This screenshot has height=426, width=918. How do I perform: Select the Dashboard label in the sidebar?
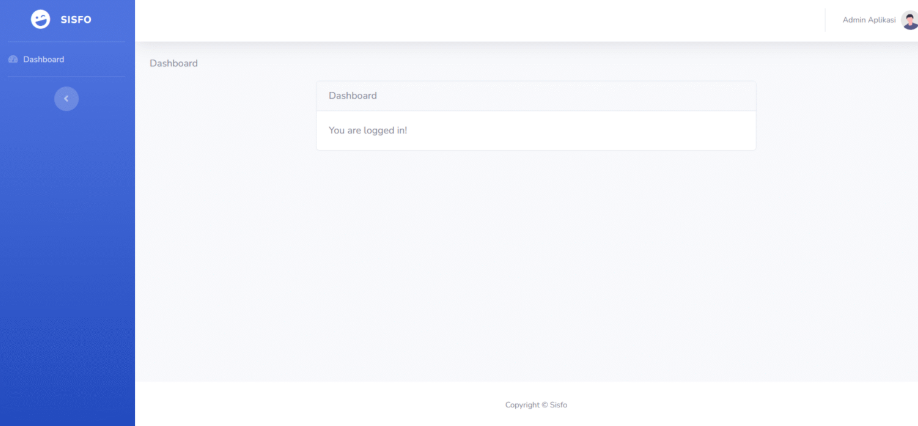44,59
